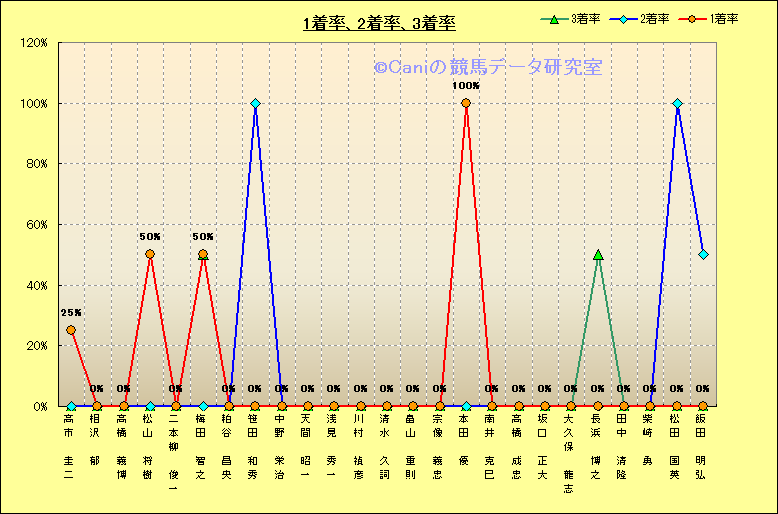The image size is (778, 514).
Task: Select the 1着率 legend label text
Action: tap(723, 19)
